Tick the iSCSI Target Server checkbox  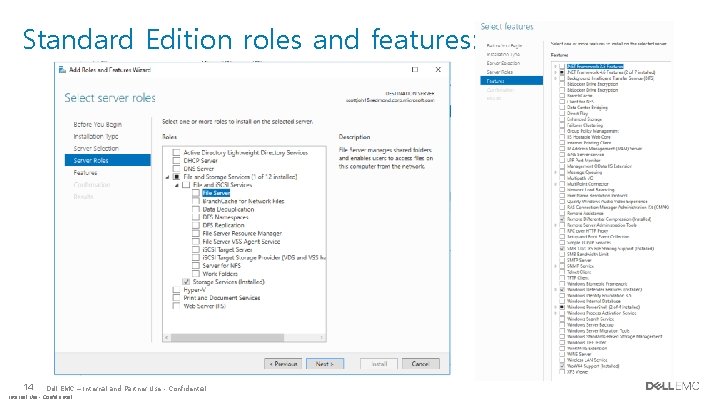(196, 249)
